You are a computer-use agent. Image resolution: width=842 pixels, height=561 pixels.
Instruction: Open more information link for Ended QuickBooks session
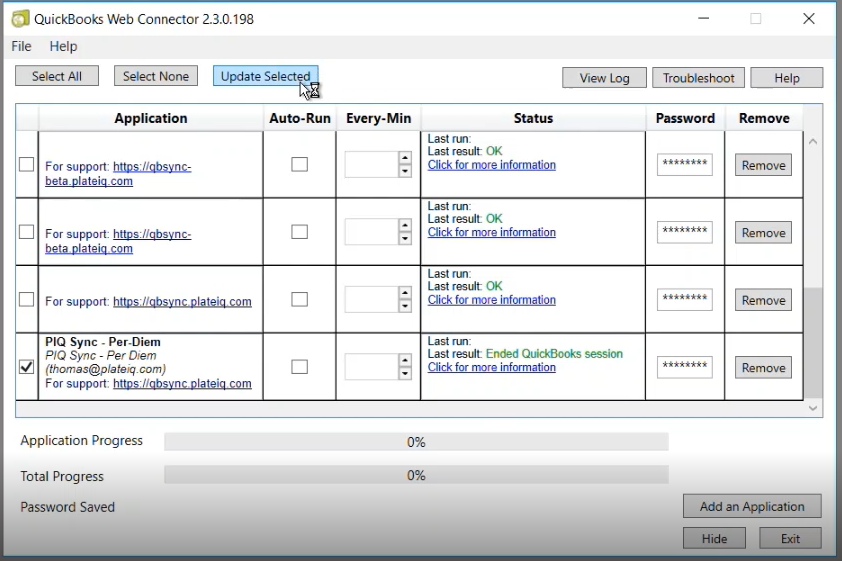491,367
